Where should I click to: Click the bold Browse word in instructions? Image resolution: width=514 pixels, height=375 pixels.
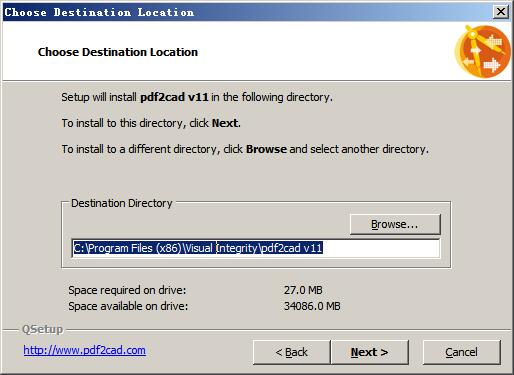266,149
